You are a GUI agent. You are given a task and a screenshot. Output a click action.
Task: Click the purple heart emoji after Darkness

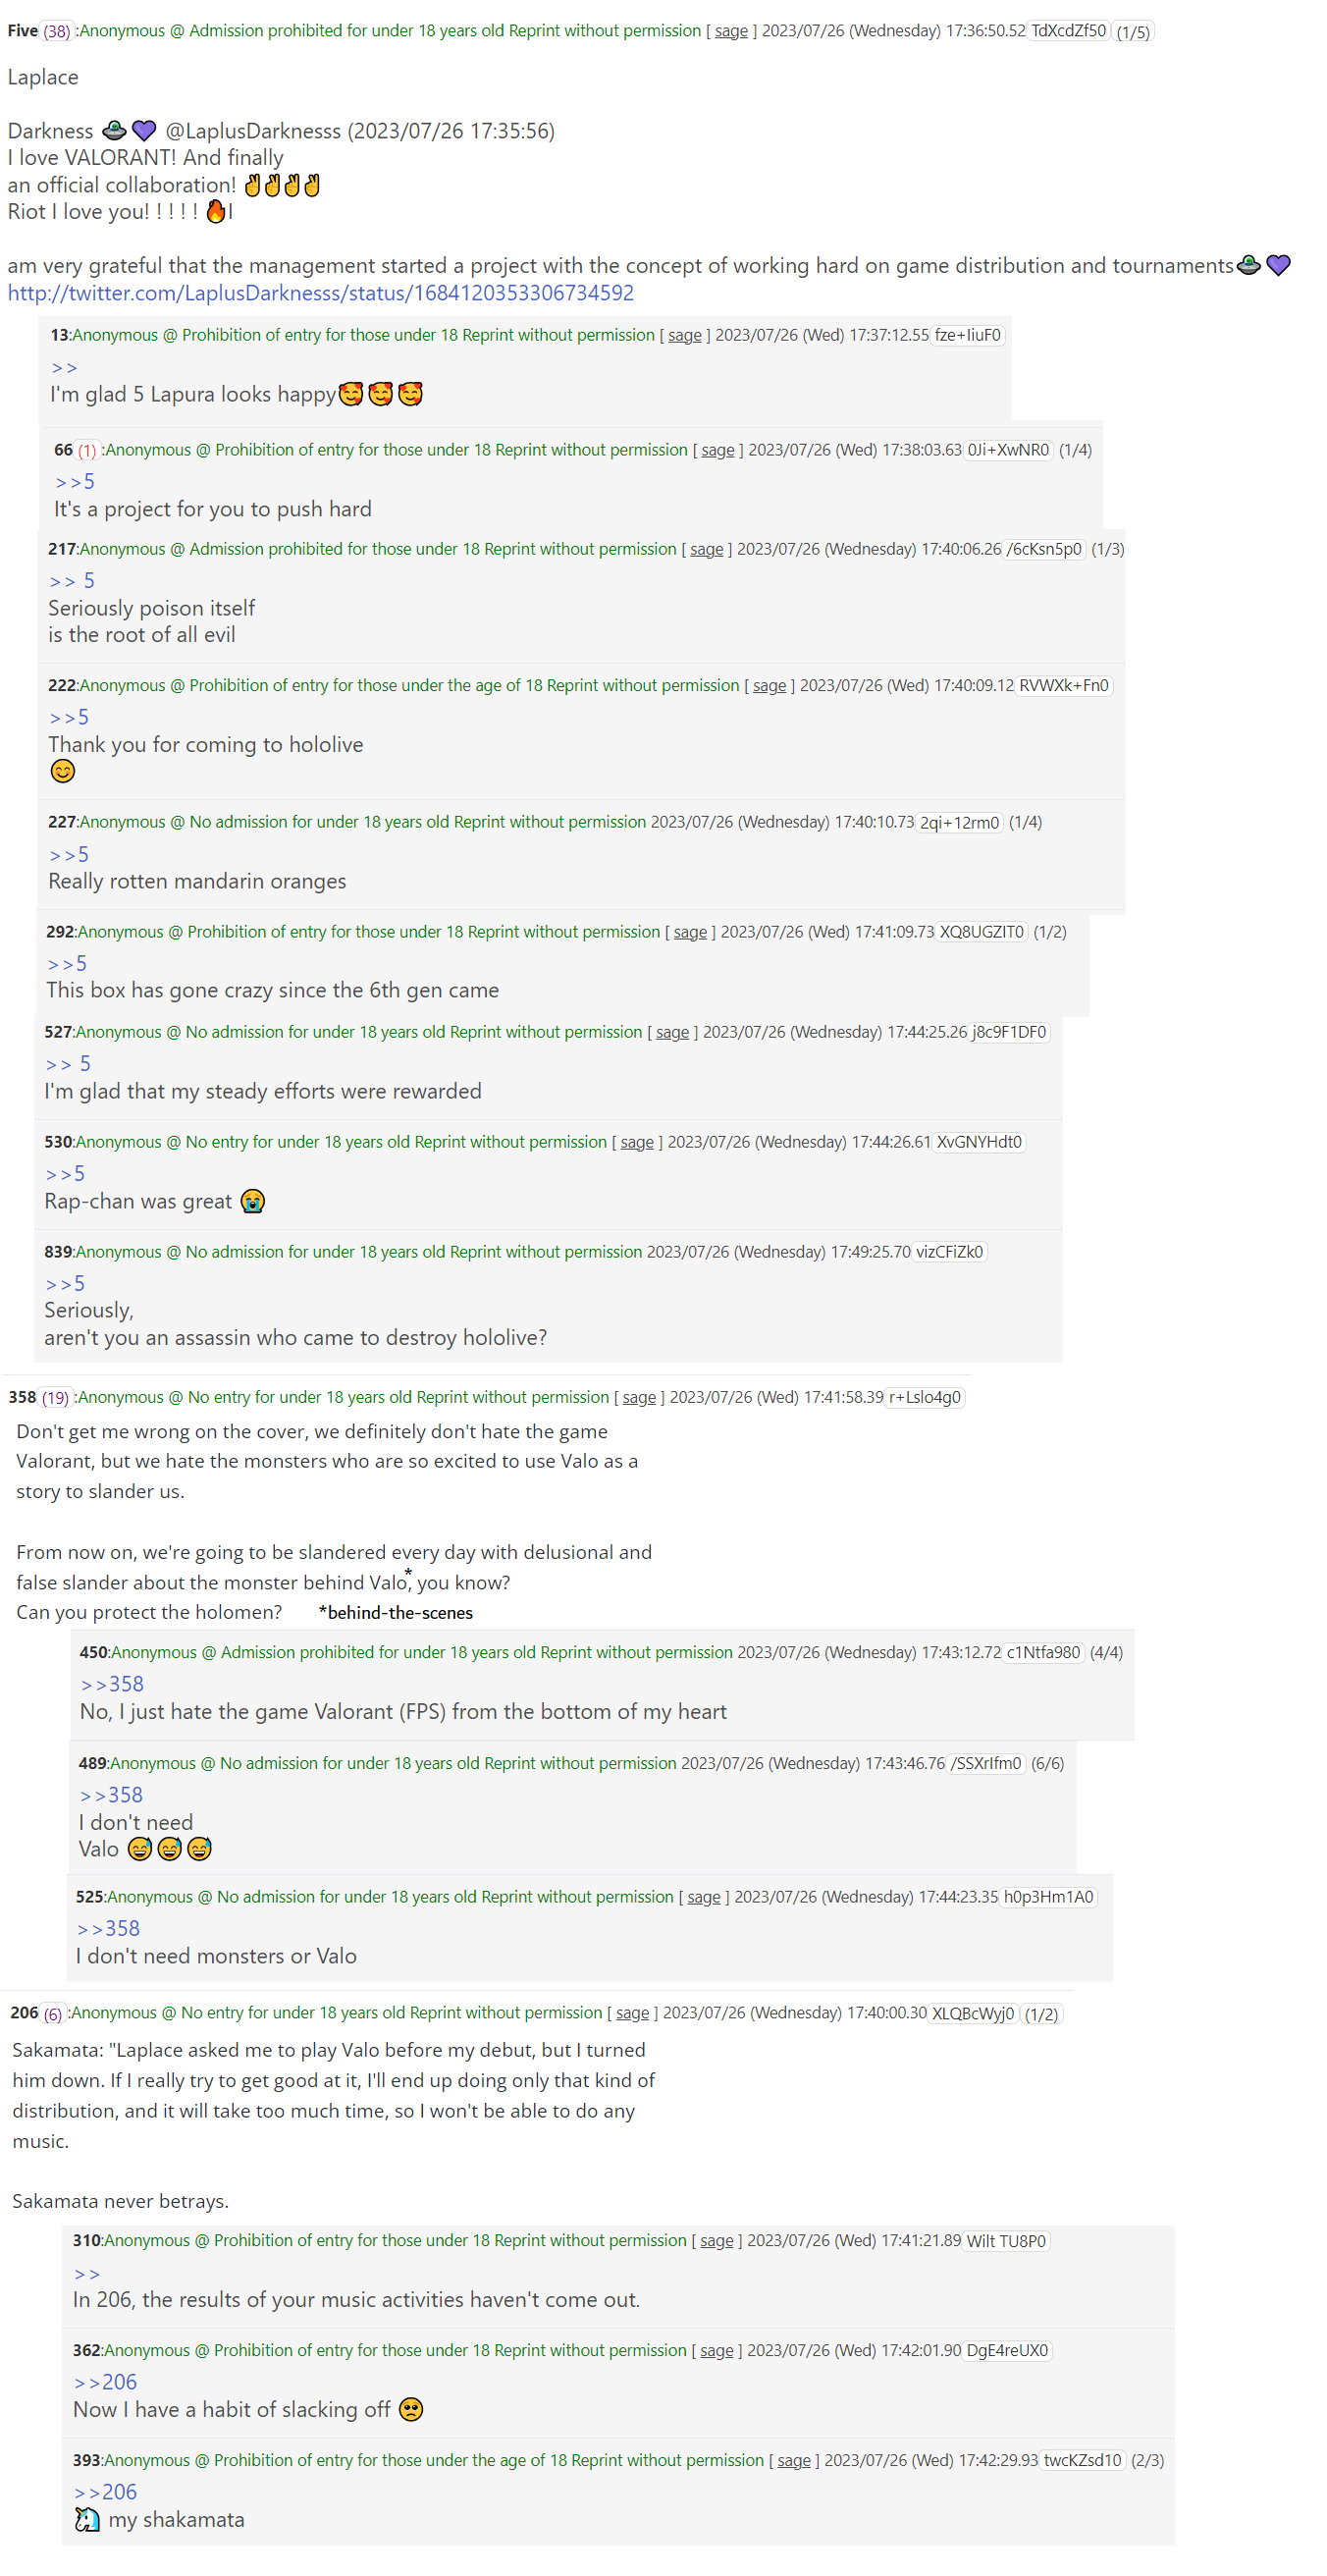(x=145, y=131)
